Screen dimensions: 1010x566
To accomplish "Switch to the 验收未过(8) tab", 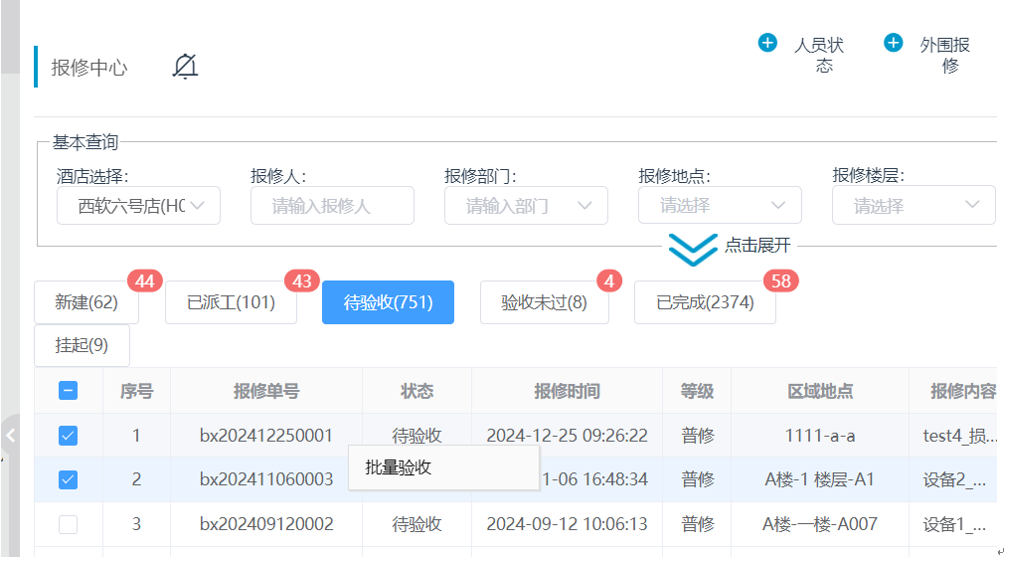I will pos(544,303).
